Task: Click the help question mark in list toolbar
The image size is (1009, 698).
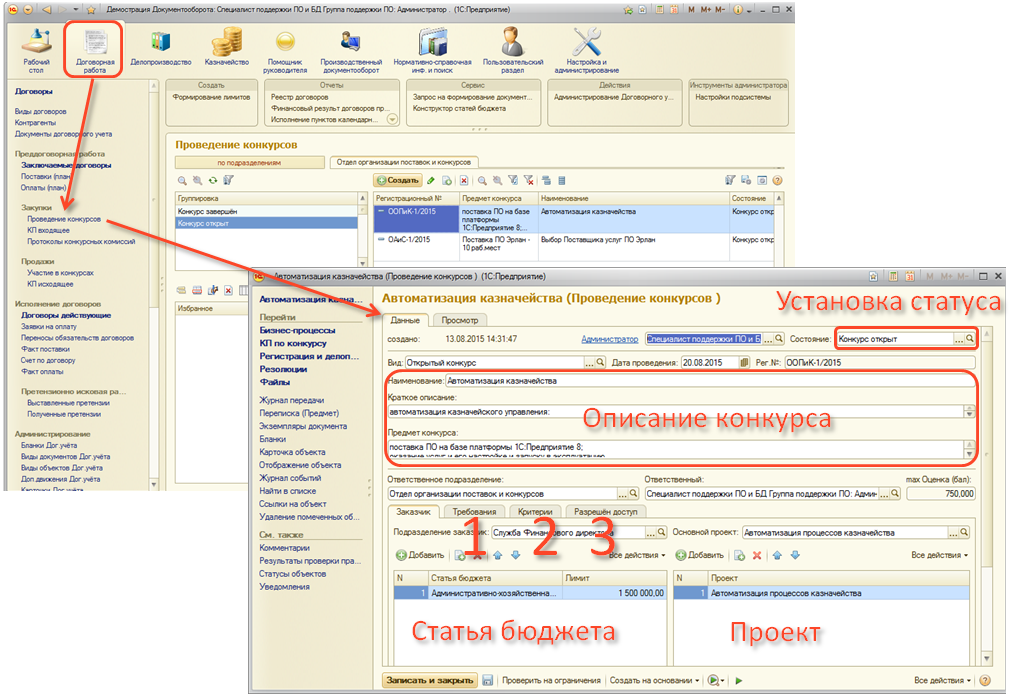Action: pos(777,181)
